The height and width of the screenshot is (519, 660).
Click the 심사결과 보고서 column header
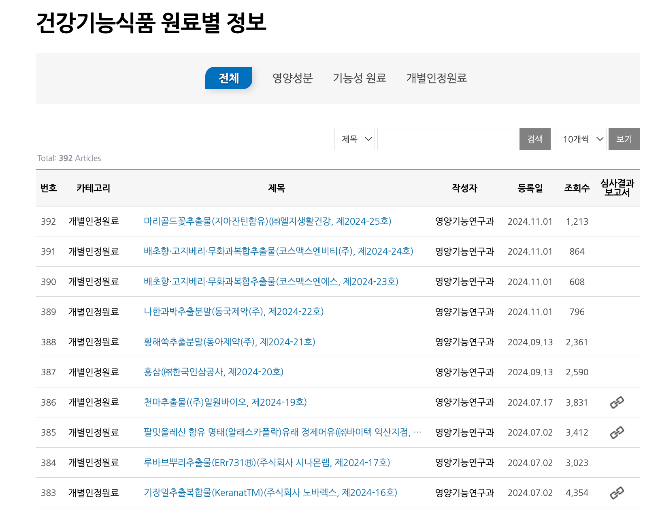pos(617,188)
